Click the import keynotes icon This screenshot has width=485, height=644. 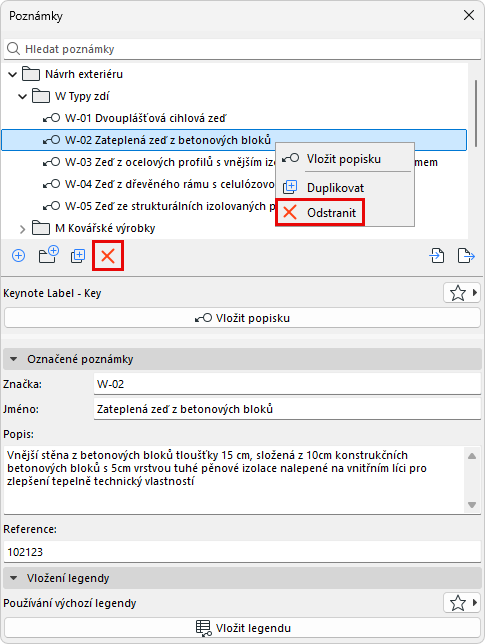437,255
